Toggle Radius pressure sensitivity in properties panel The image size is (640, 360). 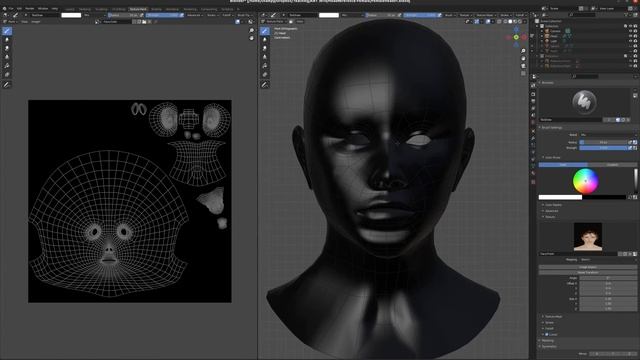[x=630, y=142]
